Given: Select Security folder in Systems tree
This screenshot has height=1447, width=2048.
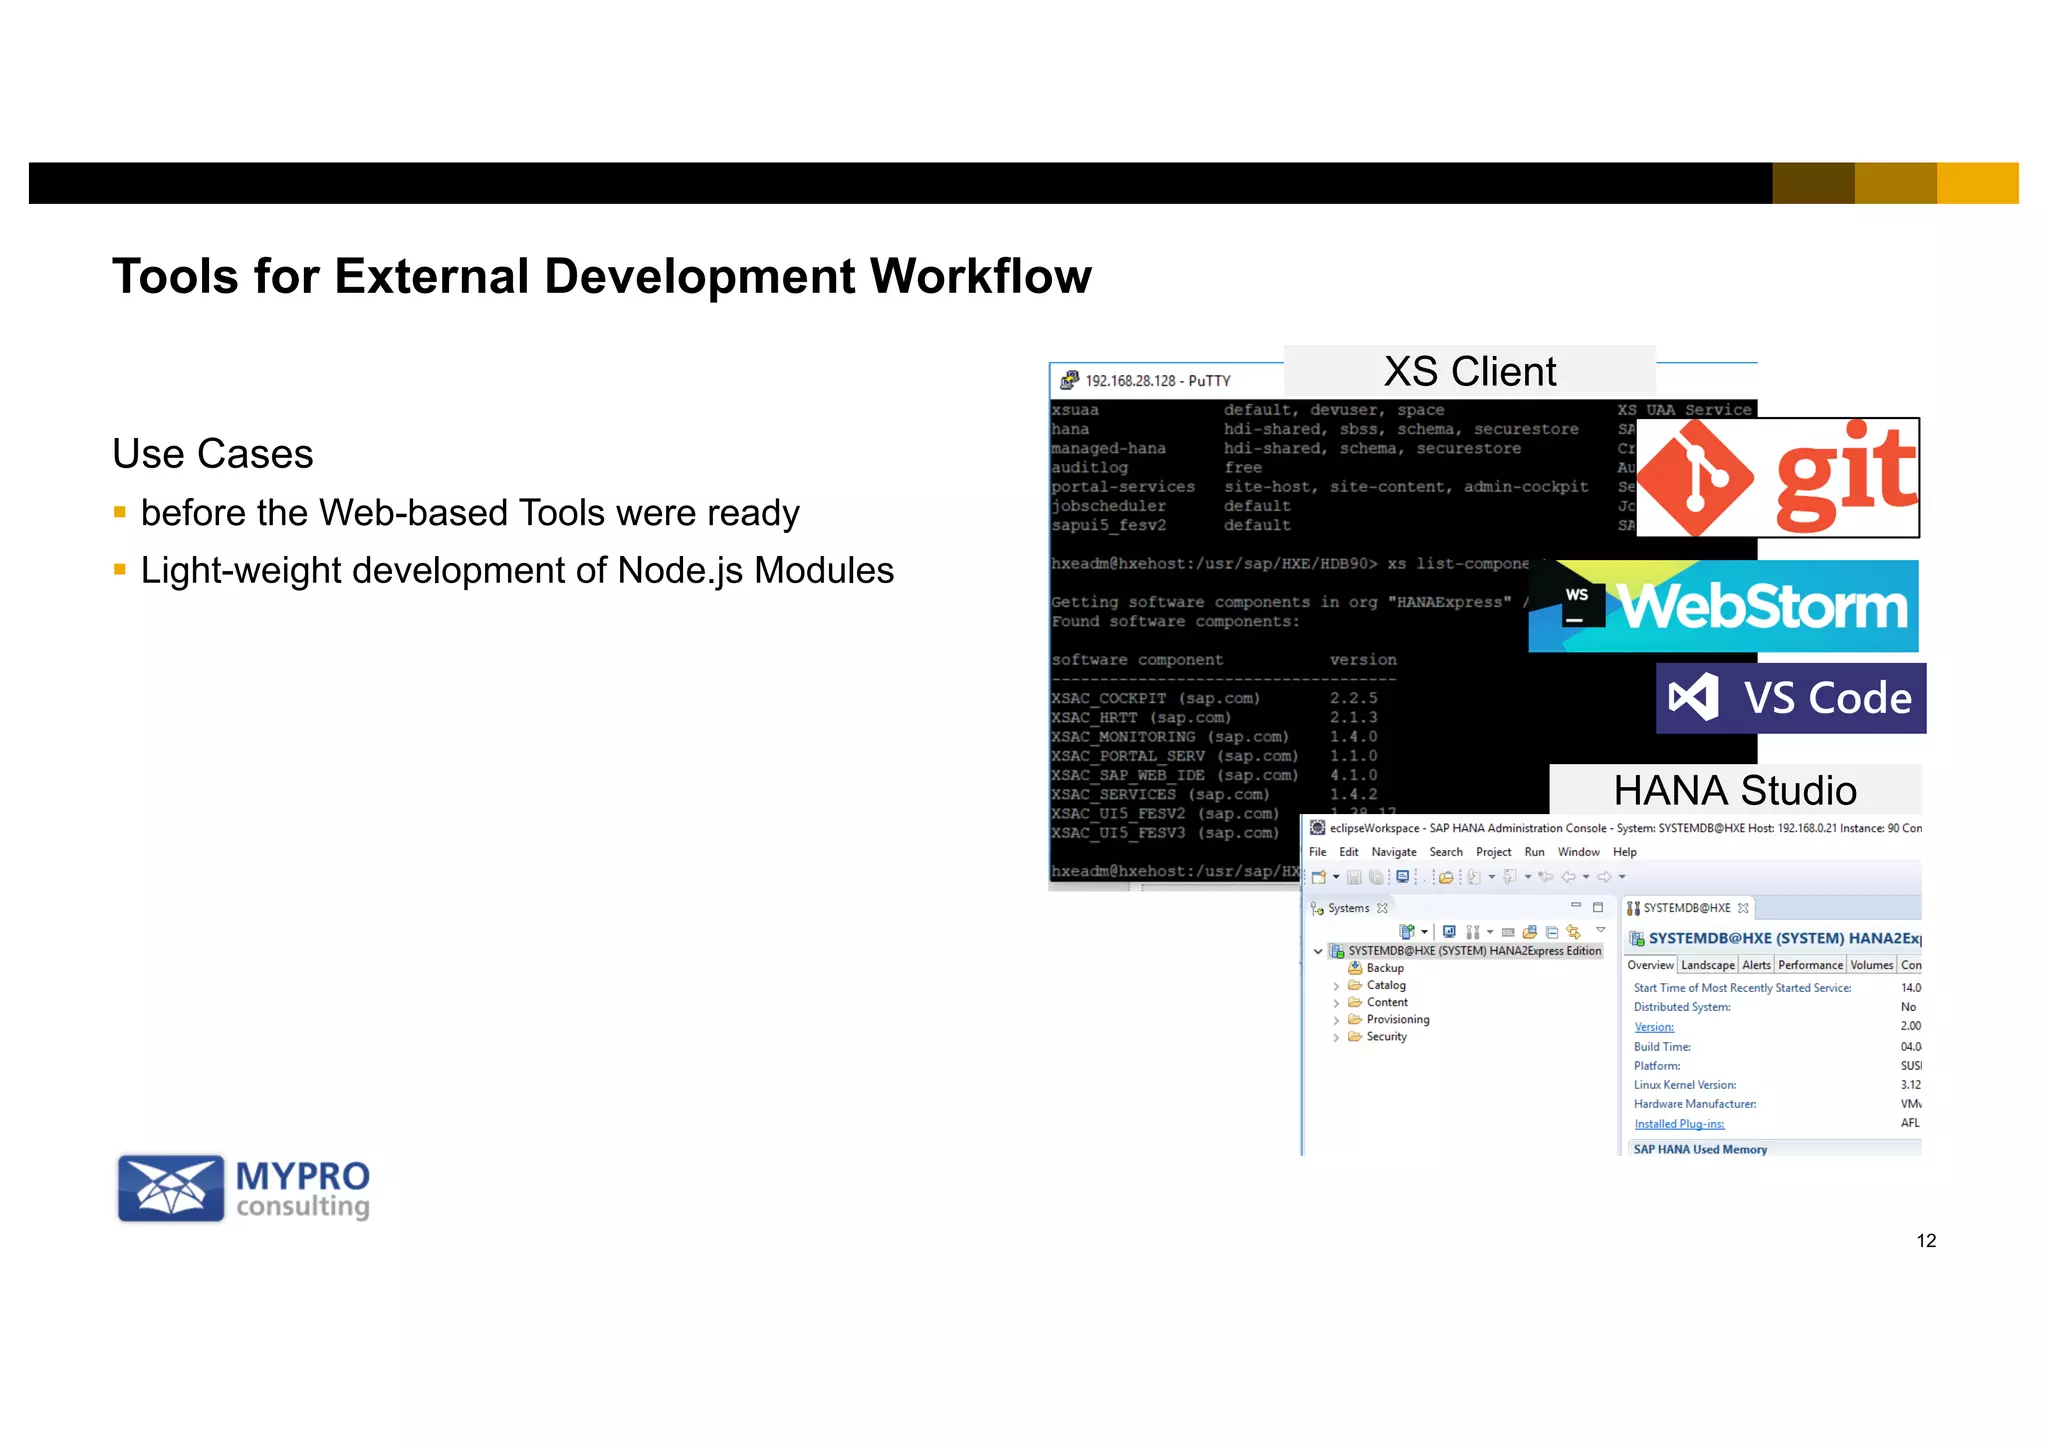Looking at the screenshot, I should click(1378, 1036).
